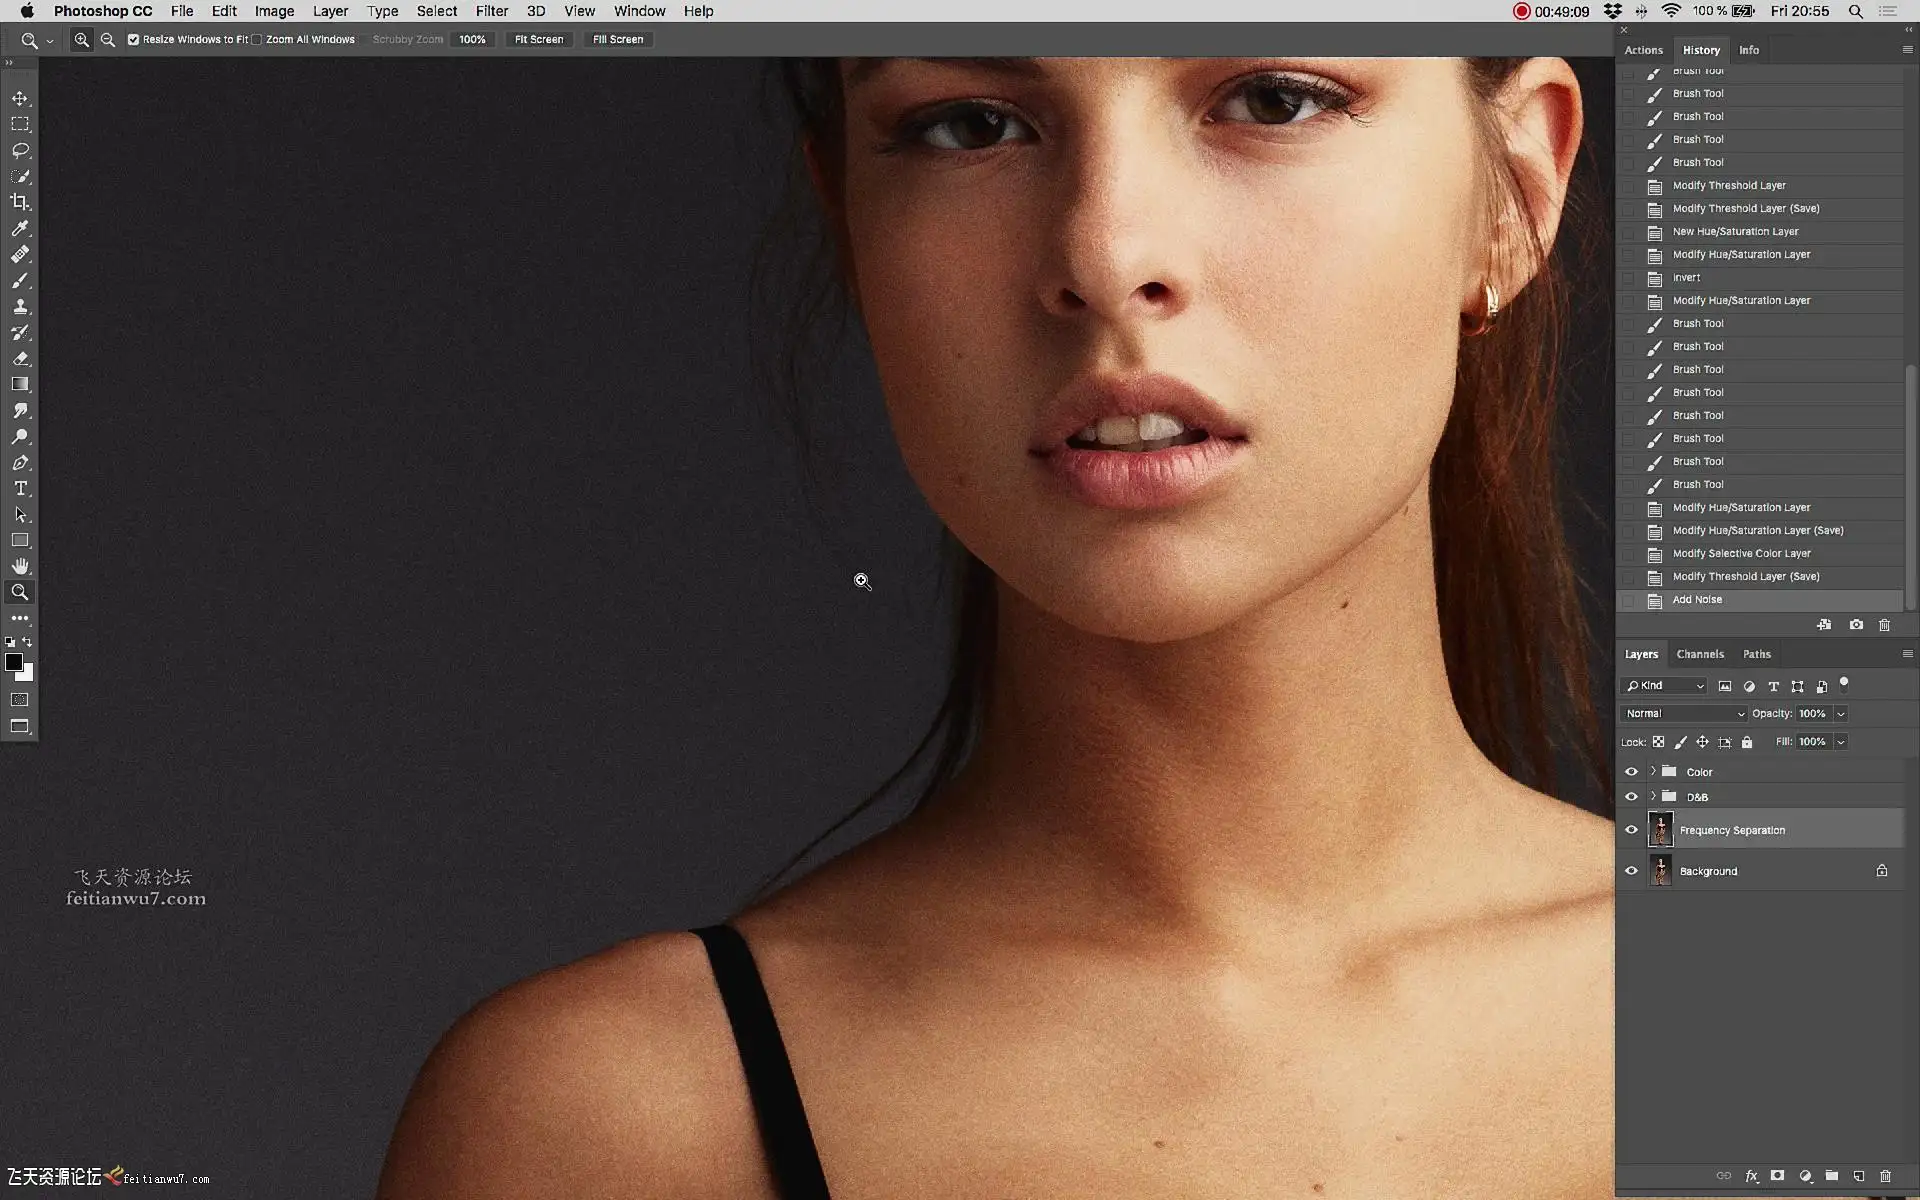Switch to the Channels tab
The image size is (1920, 1200).
coord(1700,654)
